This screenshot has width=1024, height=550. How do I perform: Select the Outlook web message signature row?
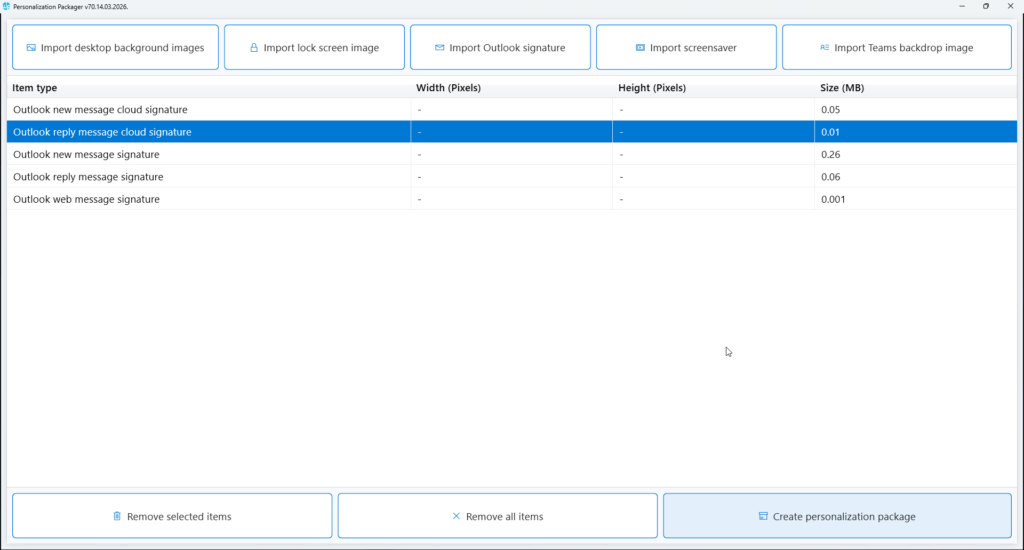click(86, 200)
